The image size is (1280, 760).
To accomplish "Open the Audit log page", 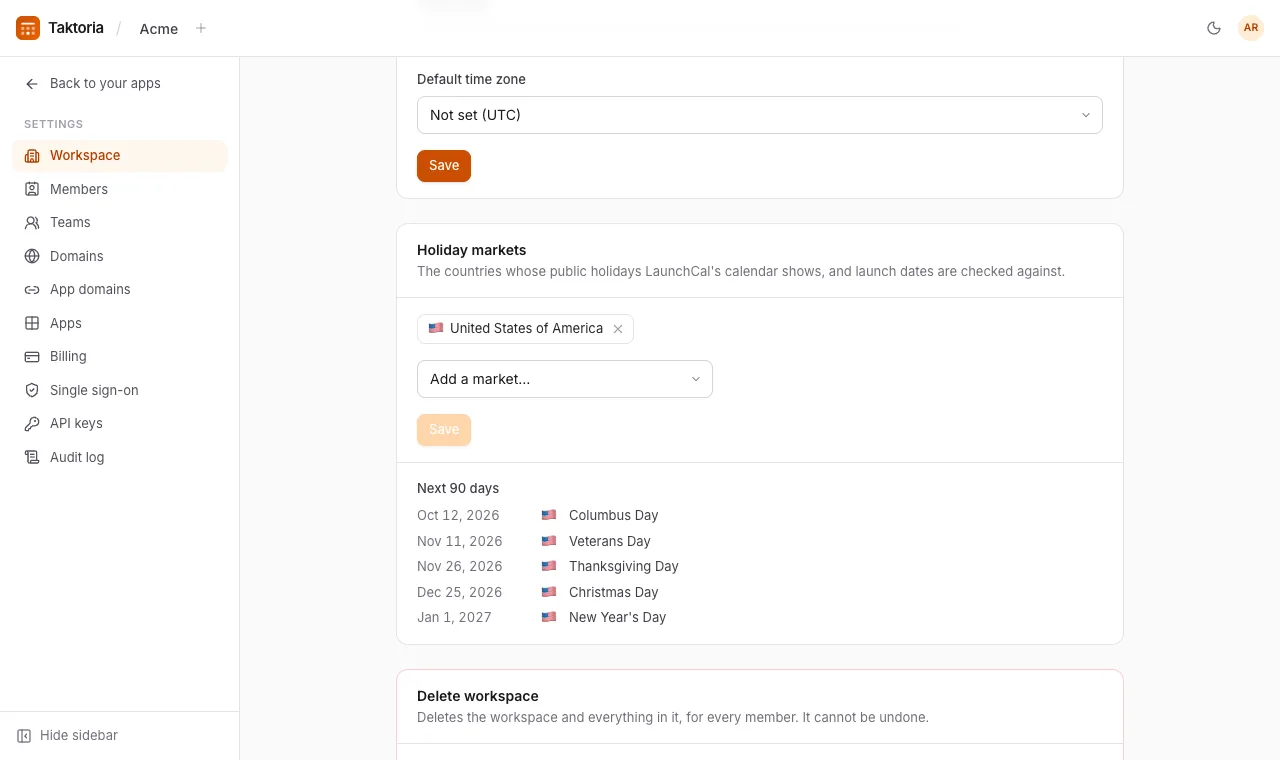I will pyautogui.click(x=120, y=457).
